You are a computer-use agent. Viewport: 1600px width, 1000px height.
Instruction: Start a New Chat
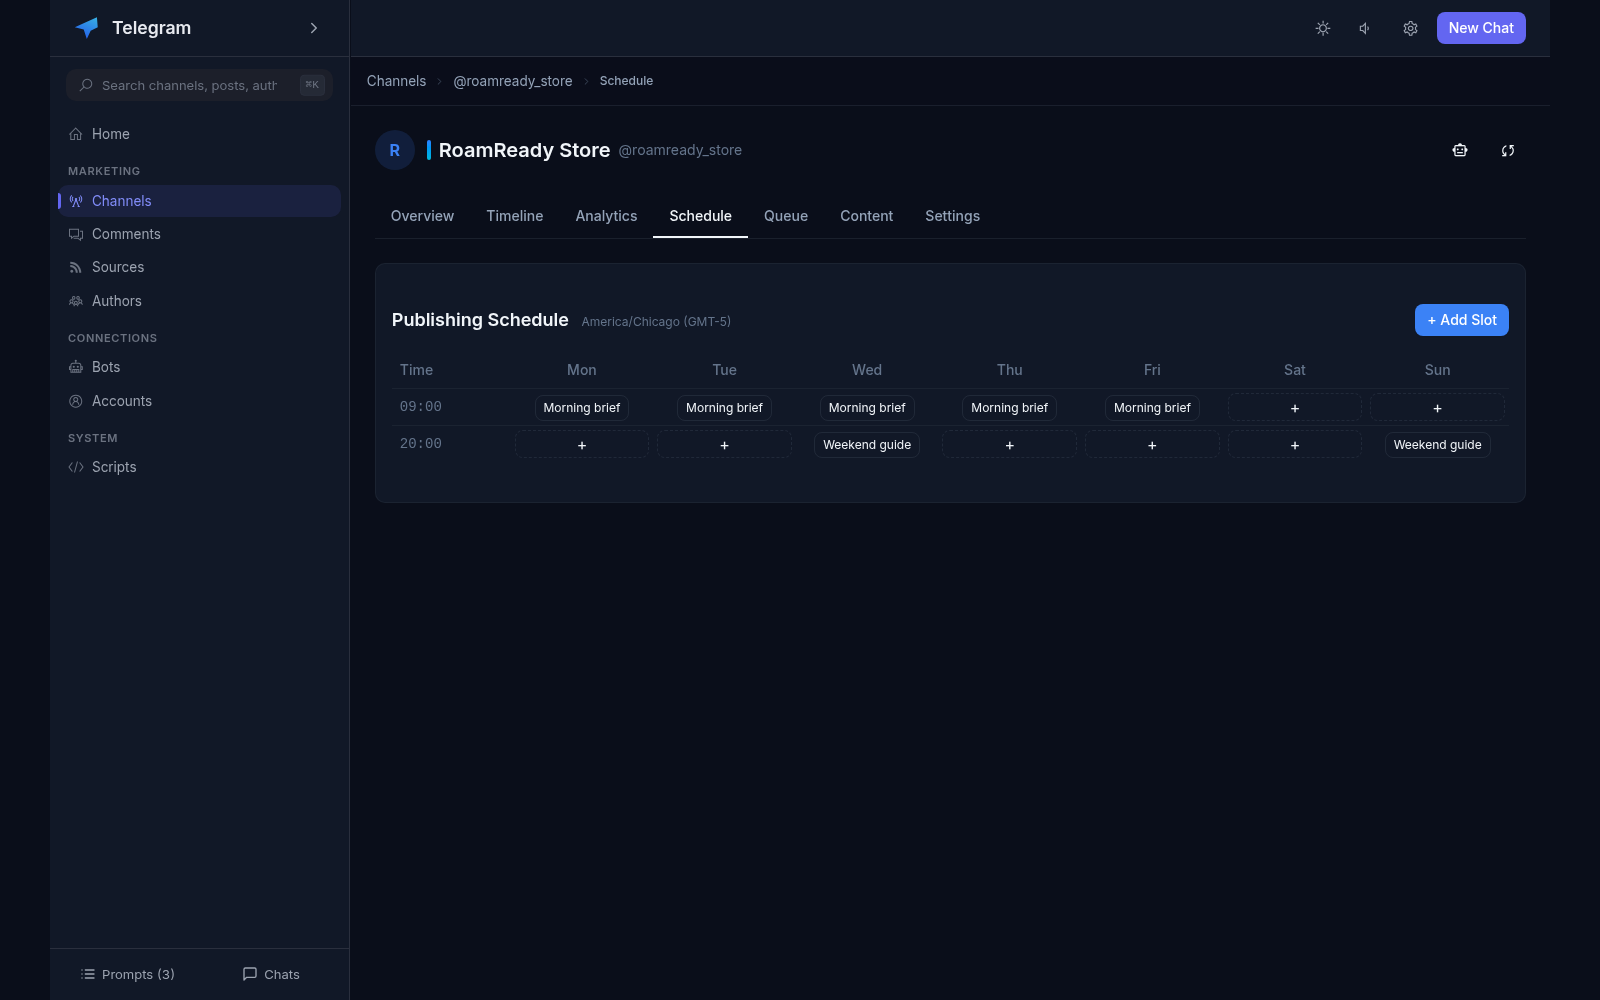pos(1481,28)
